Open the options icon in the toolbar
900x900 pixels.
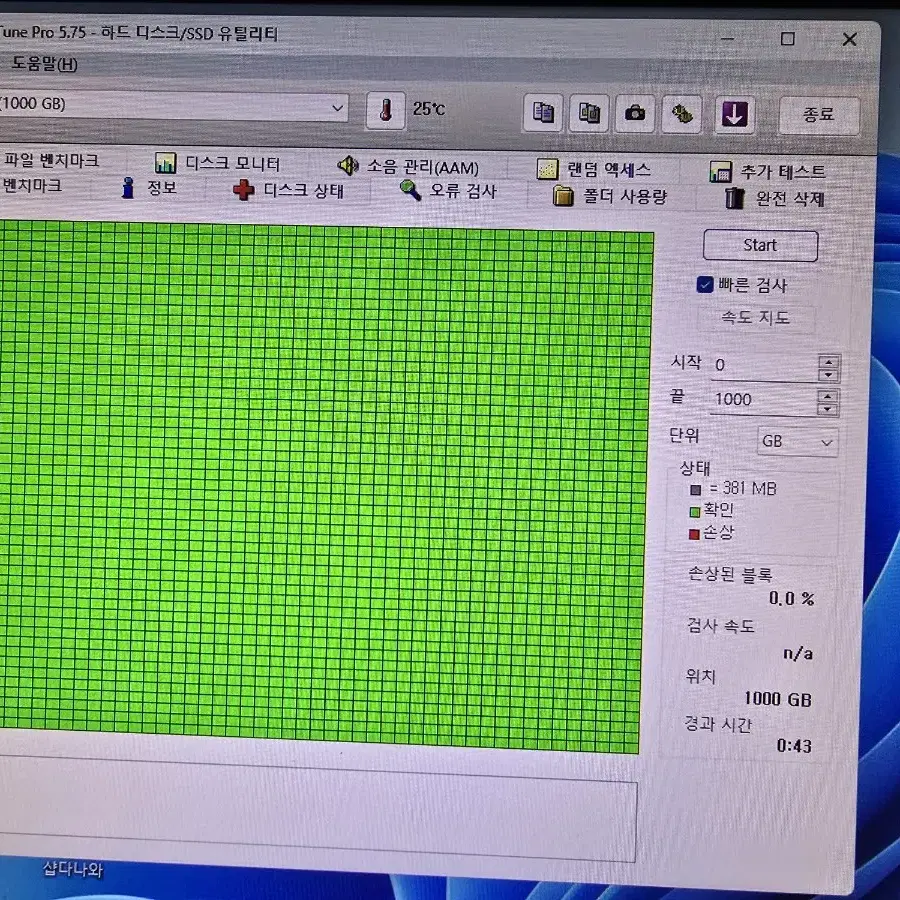coord(682,114)
